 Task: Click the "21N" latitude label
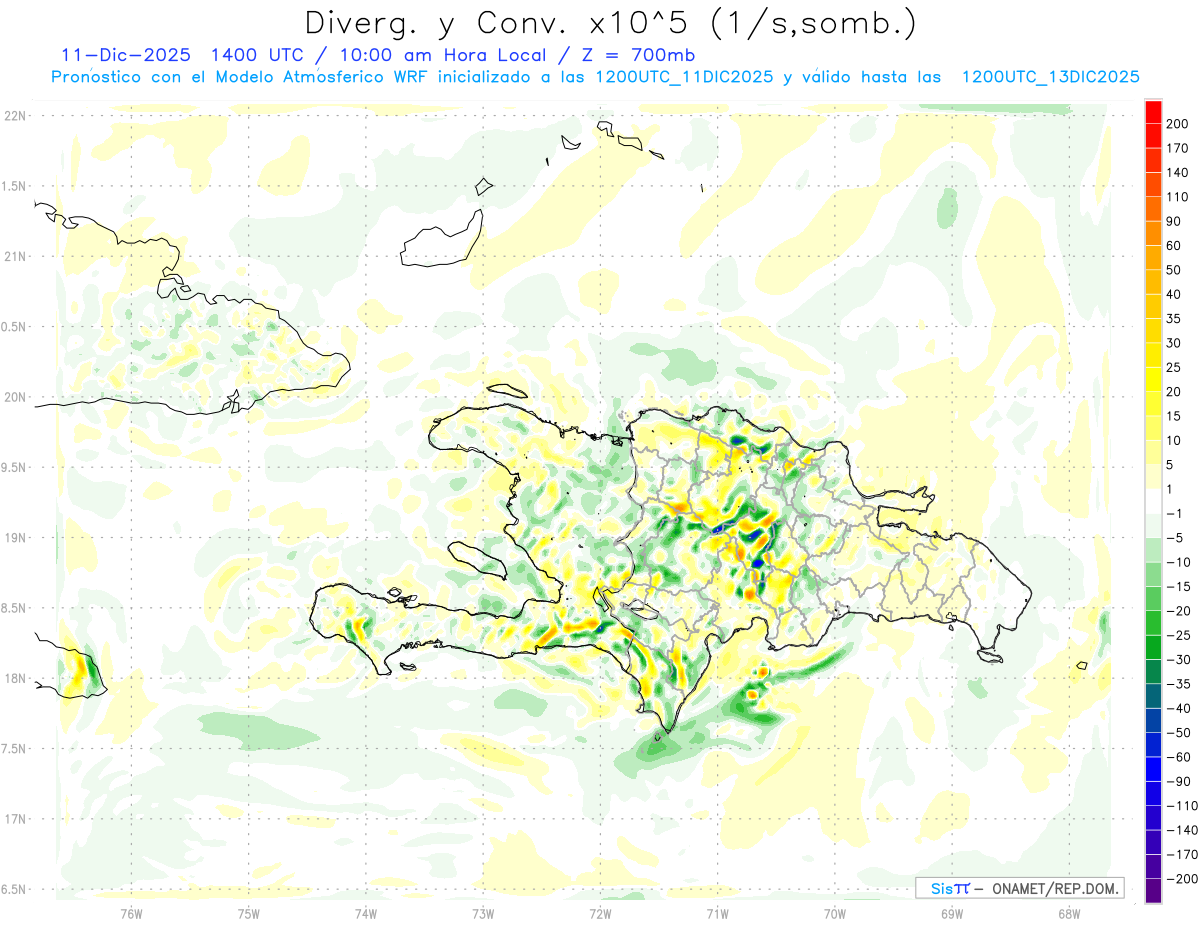(x=14, y=256)
